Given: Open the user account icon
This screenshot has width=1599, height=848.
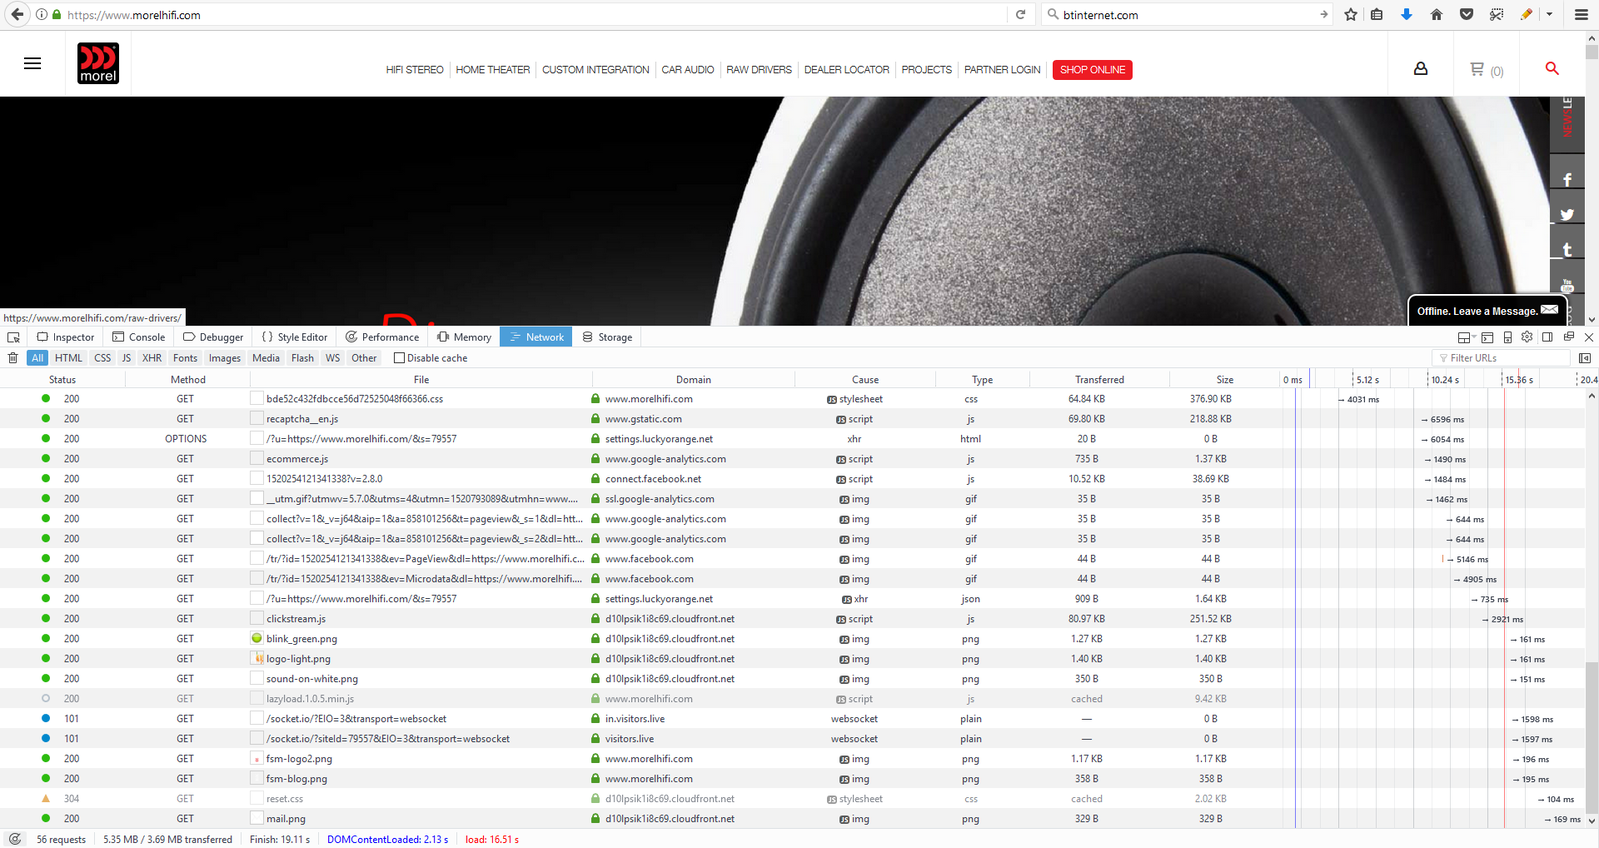Looking at the screenshot, I should click(1420, 69).
